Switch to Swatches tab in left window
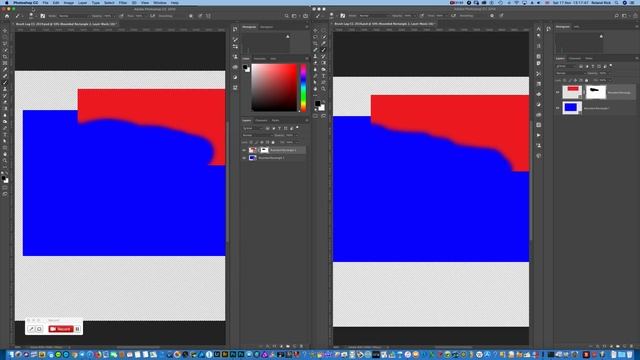Screen dimensions: 640x360 coord(260,58)
